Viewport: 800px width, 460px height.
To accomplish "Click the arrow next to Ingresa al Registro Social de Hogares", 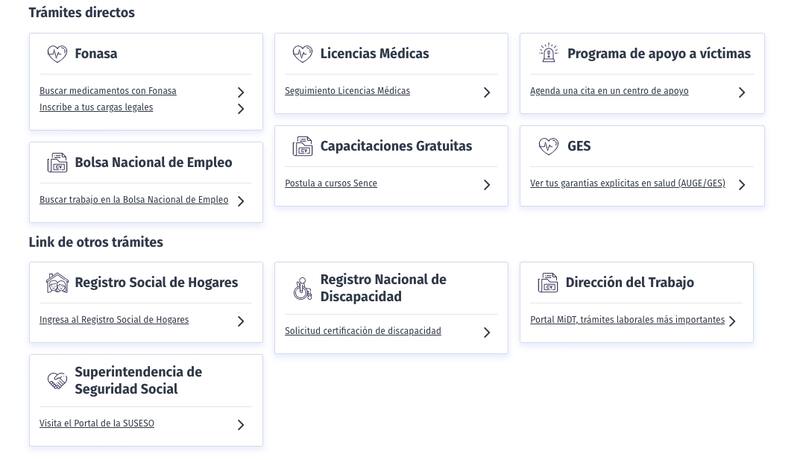I will point(241,321).
